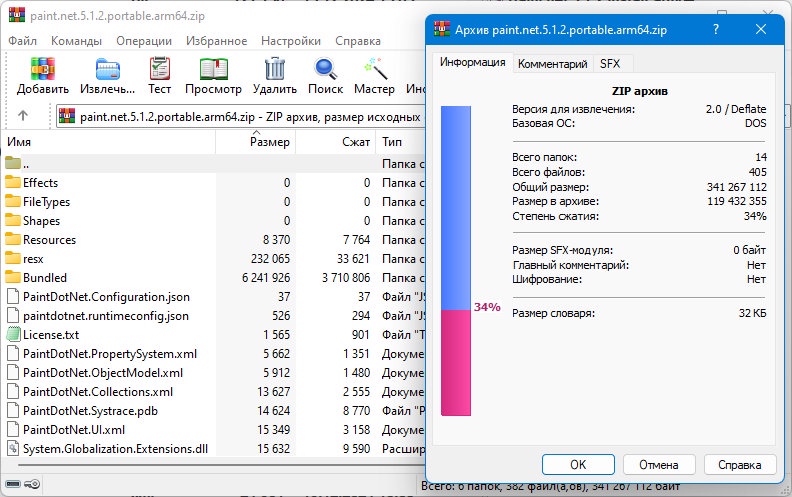This screenshot has height=497, width=792.
Task: Click the 2.0 / Deflate version value
Action: (x=736, y=109)
